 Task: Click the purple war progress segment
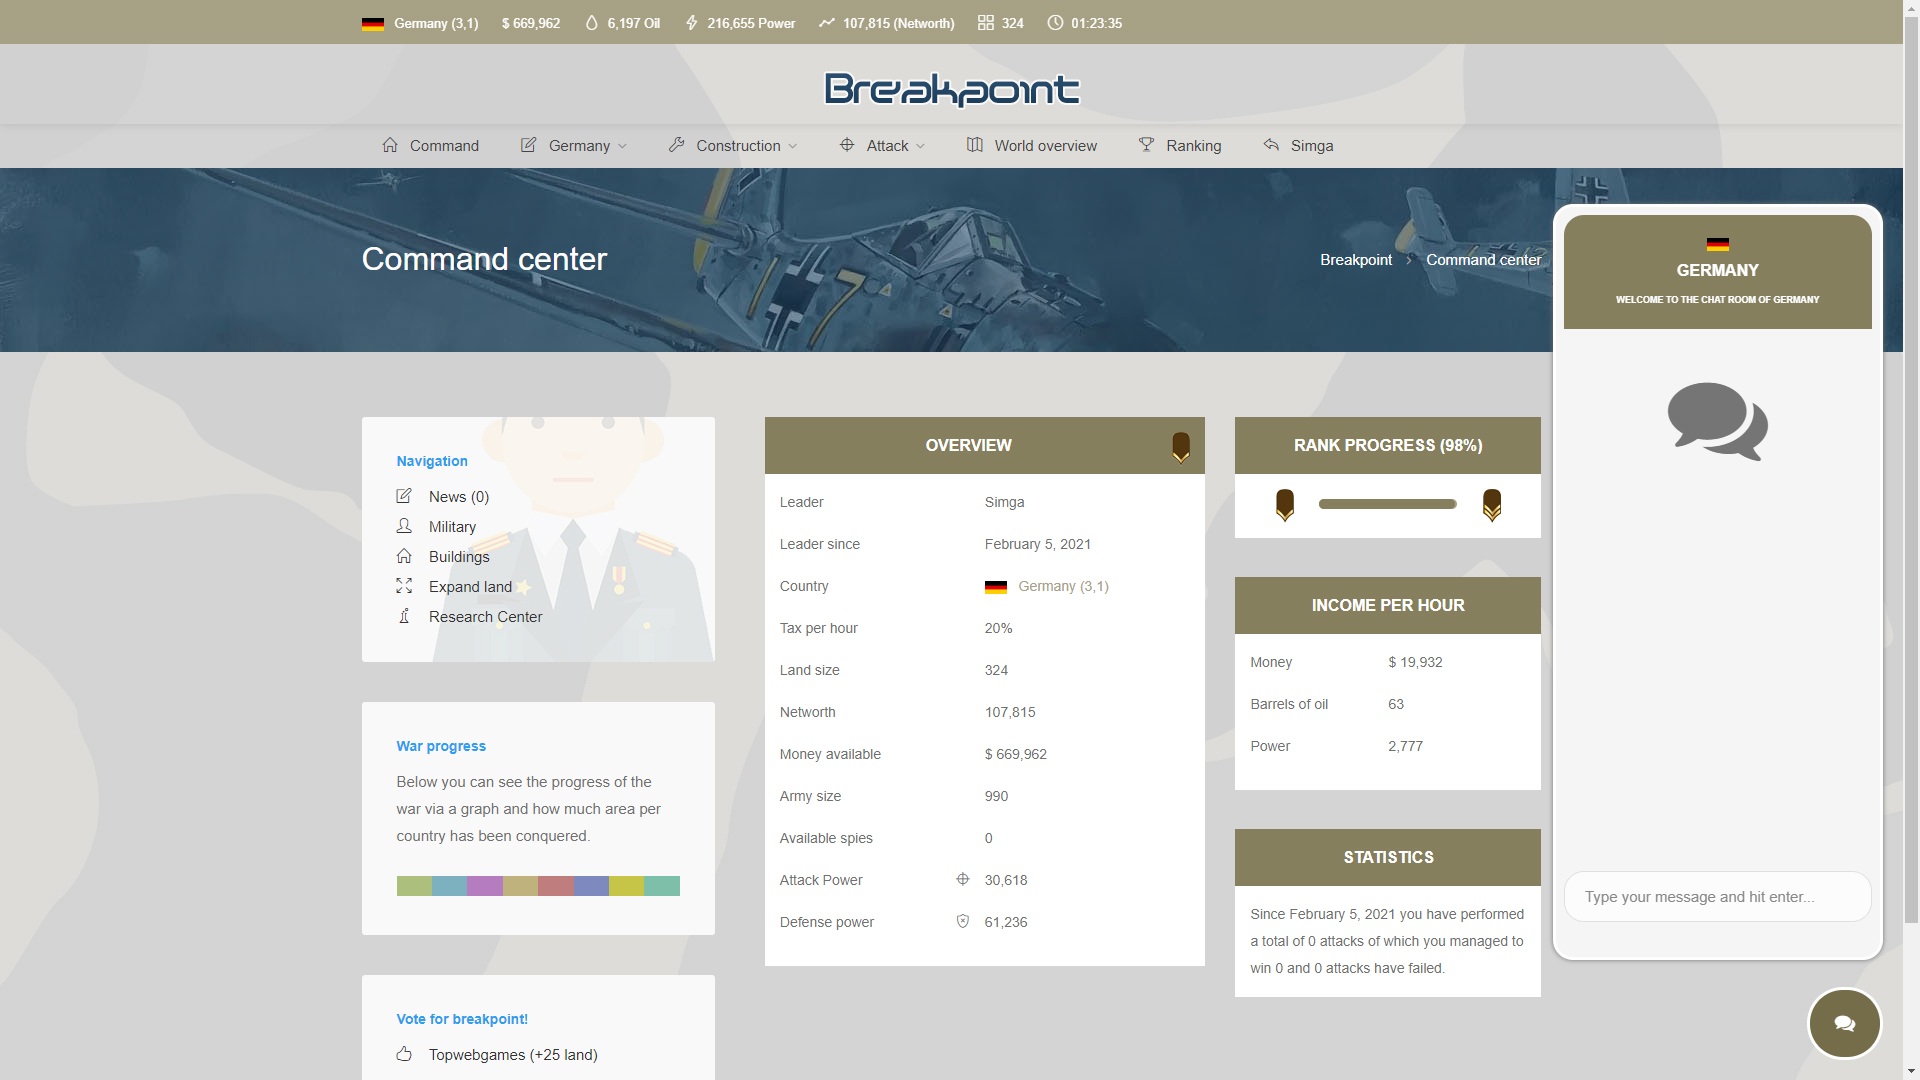click(x=485, y=886)
